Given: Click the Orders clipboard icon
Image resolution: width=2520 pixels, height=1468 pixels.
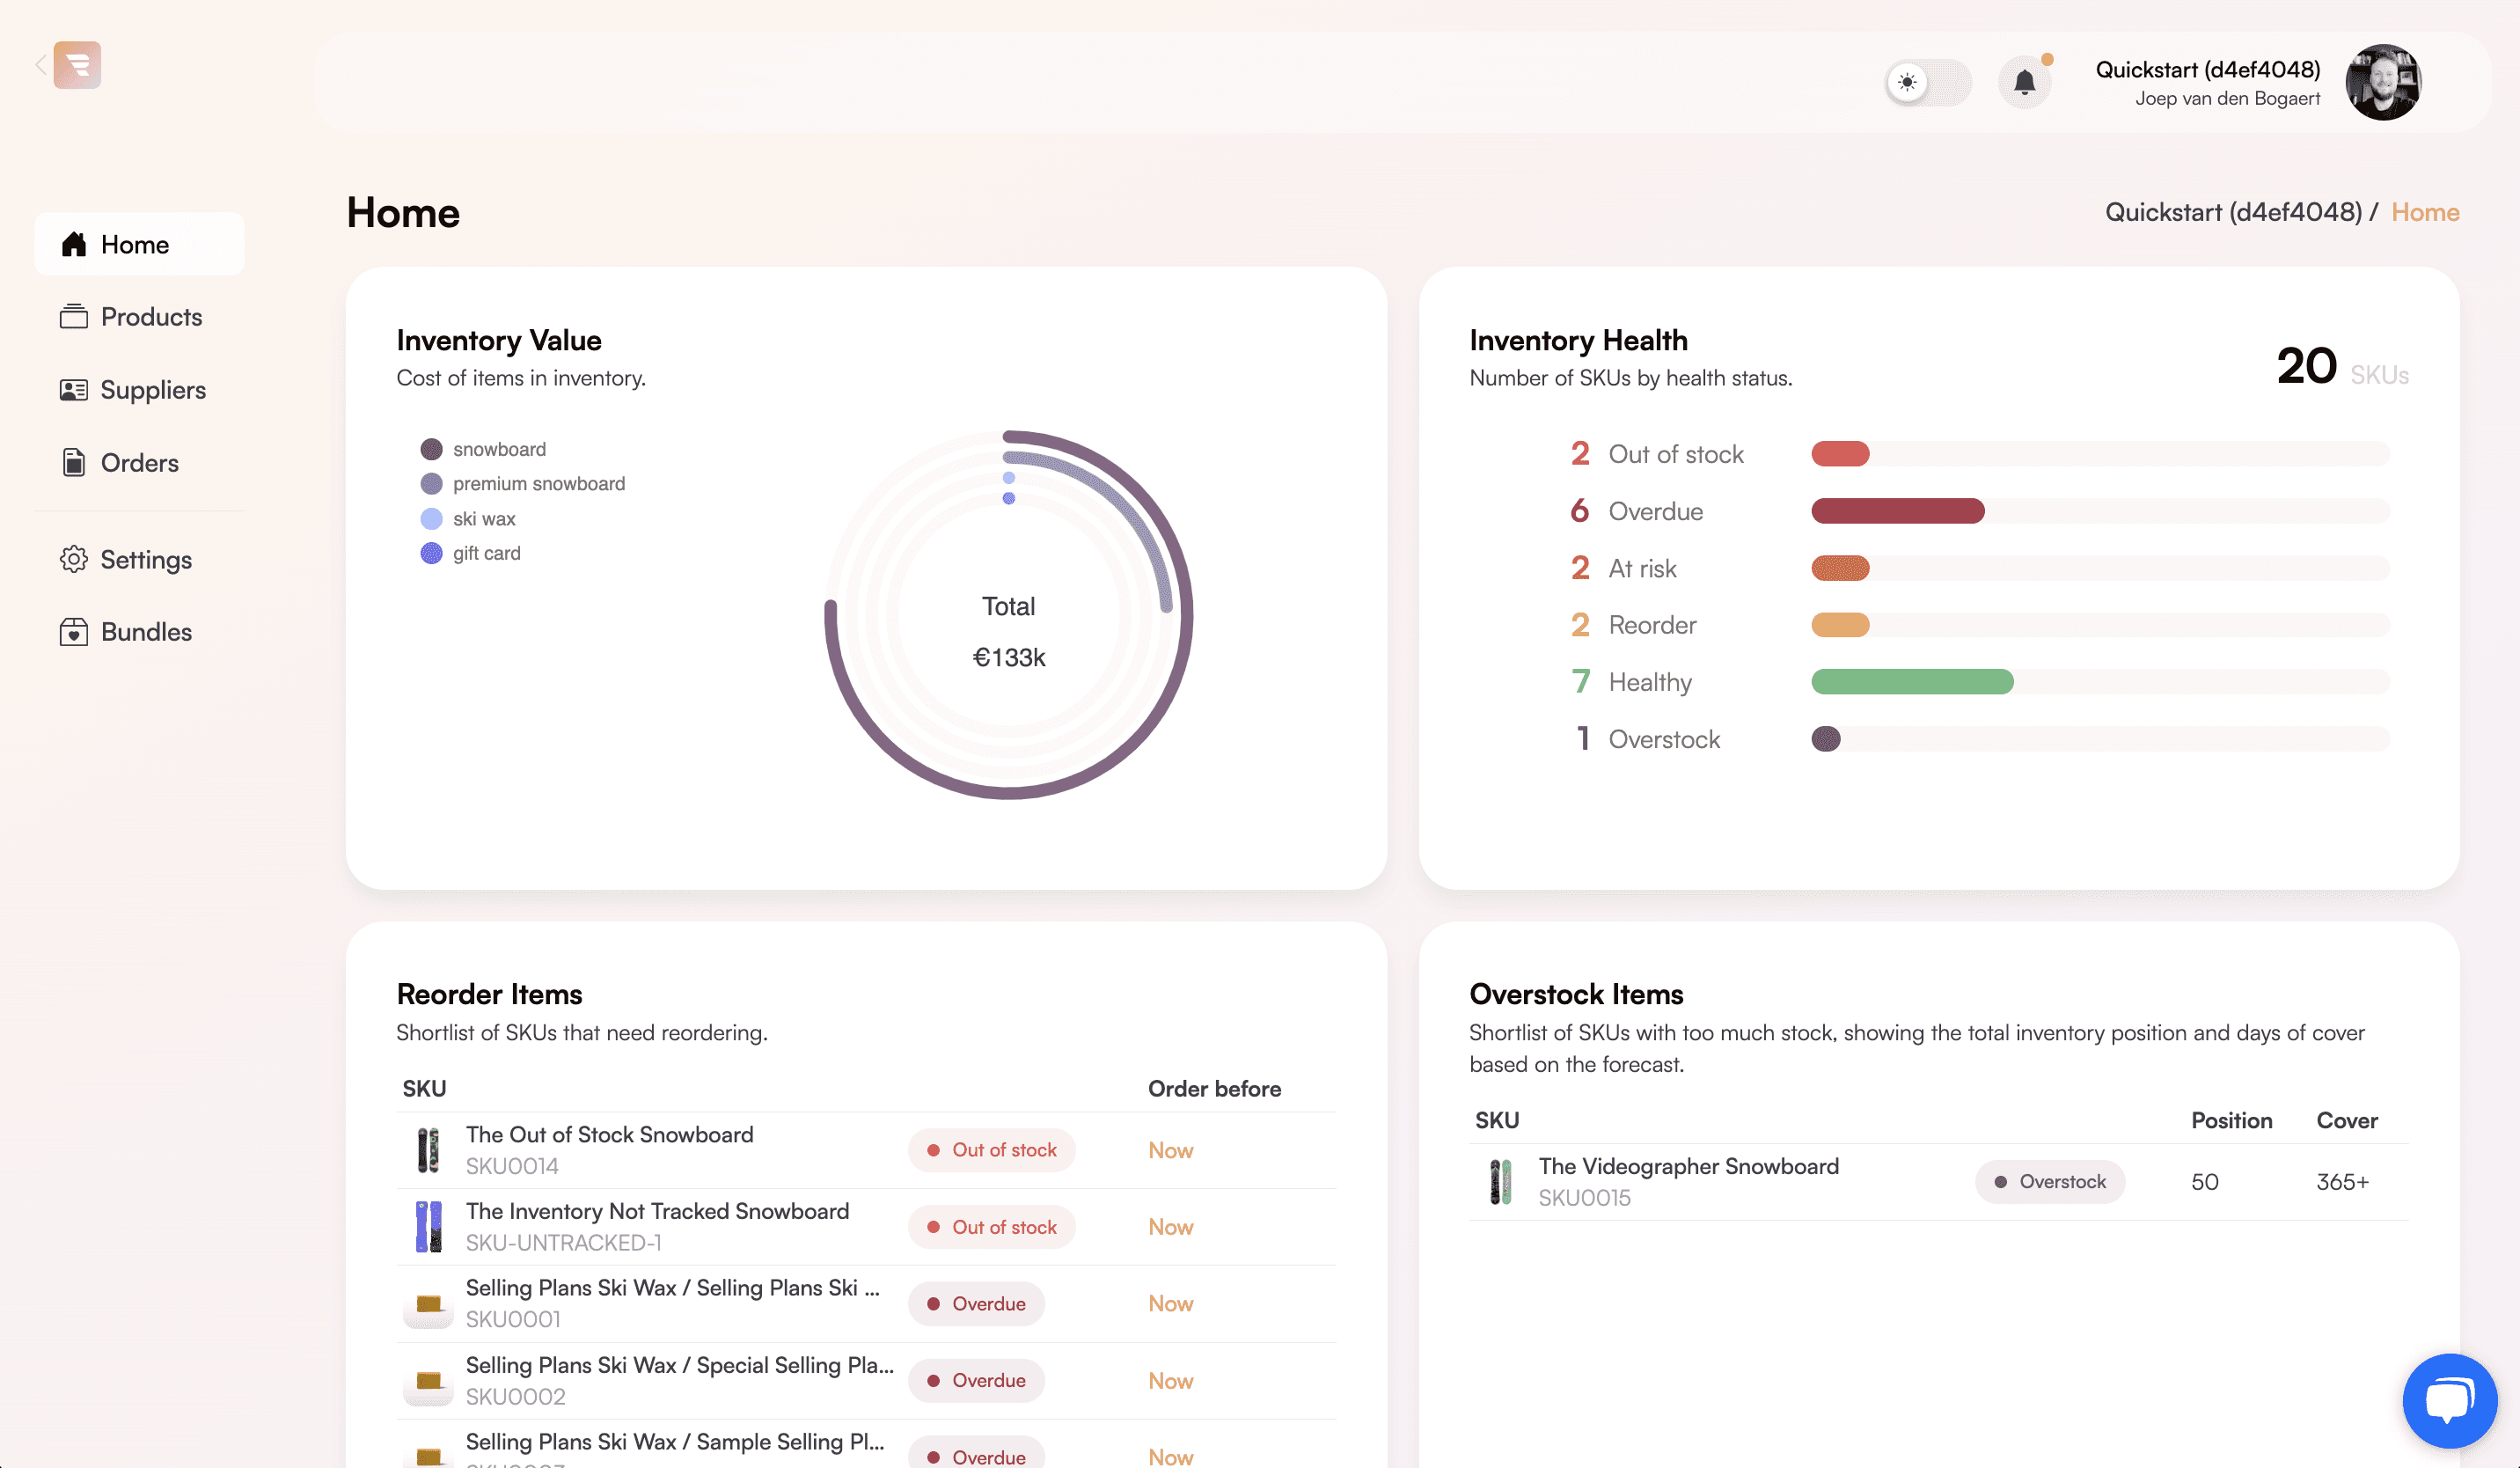Looking at the screenshot, I should (73, 463).
